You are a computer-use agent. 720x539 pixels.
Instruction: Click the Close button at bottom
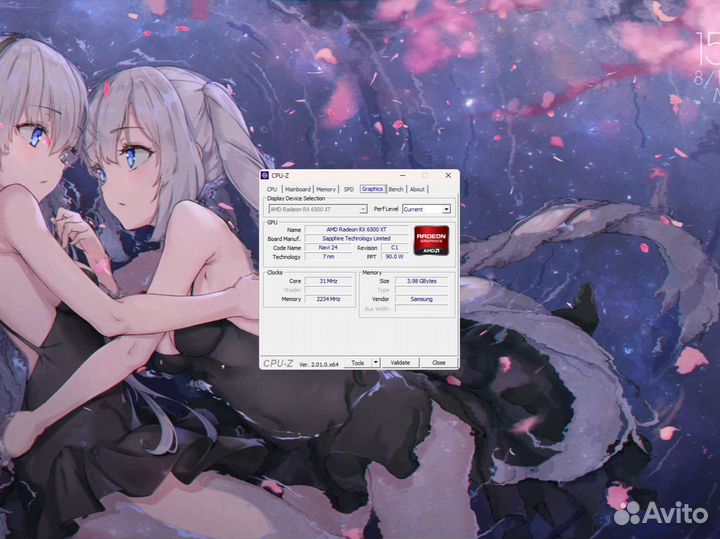(x=439, y=363)
